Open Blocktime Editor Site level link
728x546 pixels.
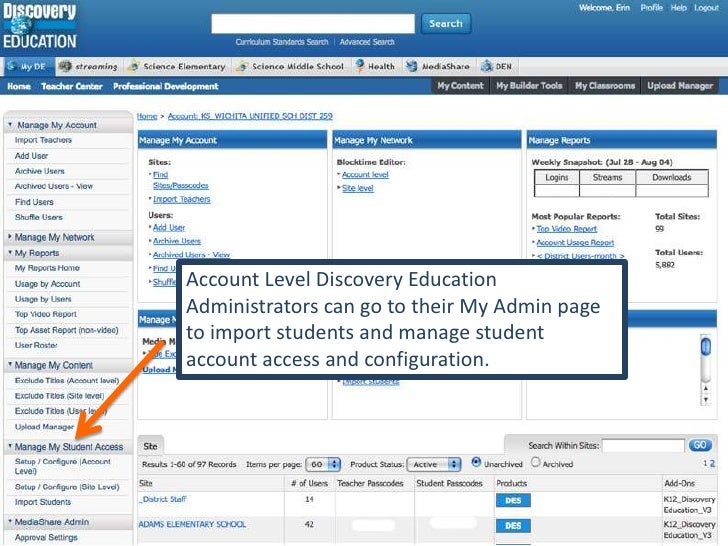pyautogui.click(x=358, y=188)
